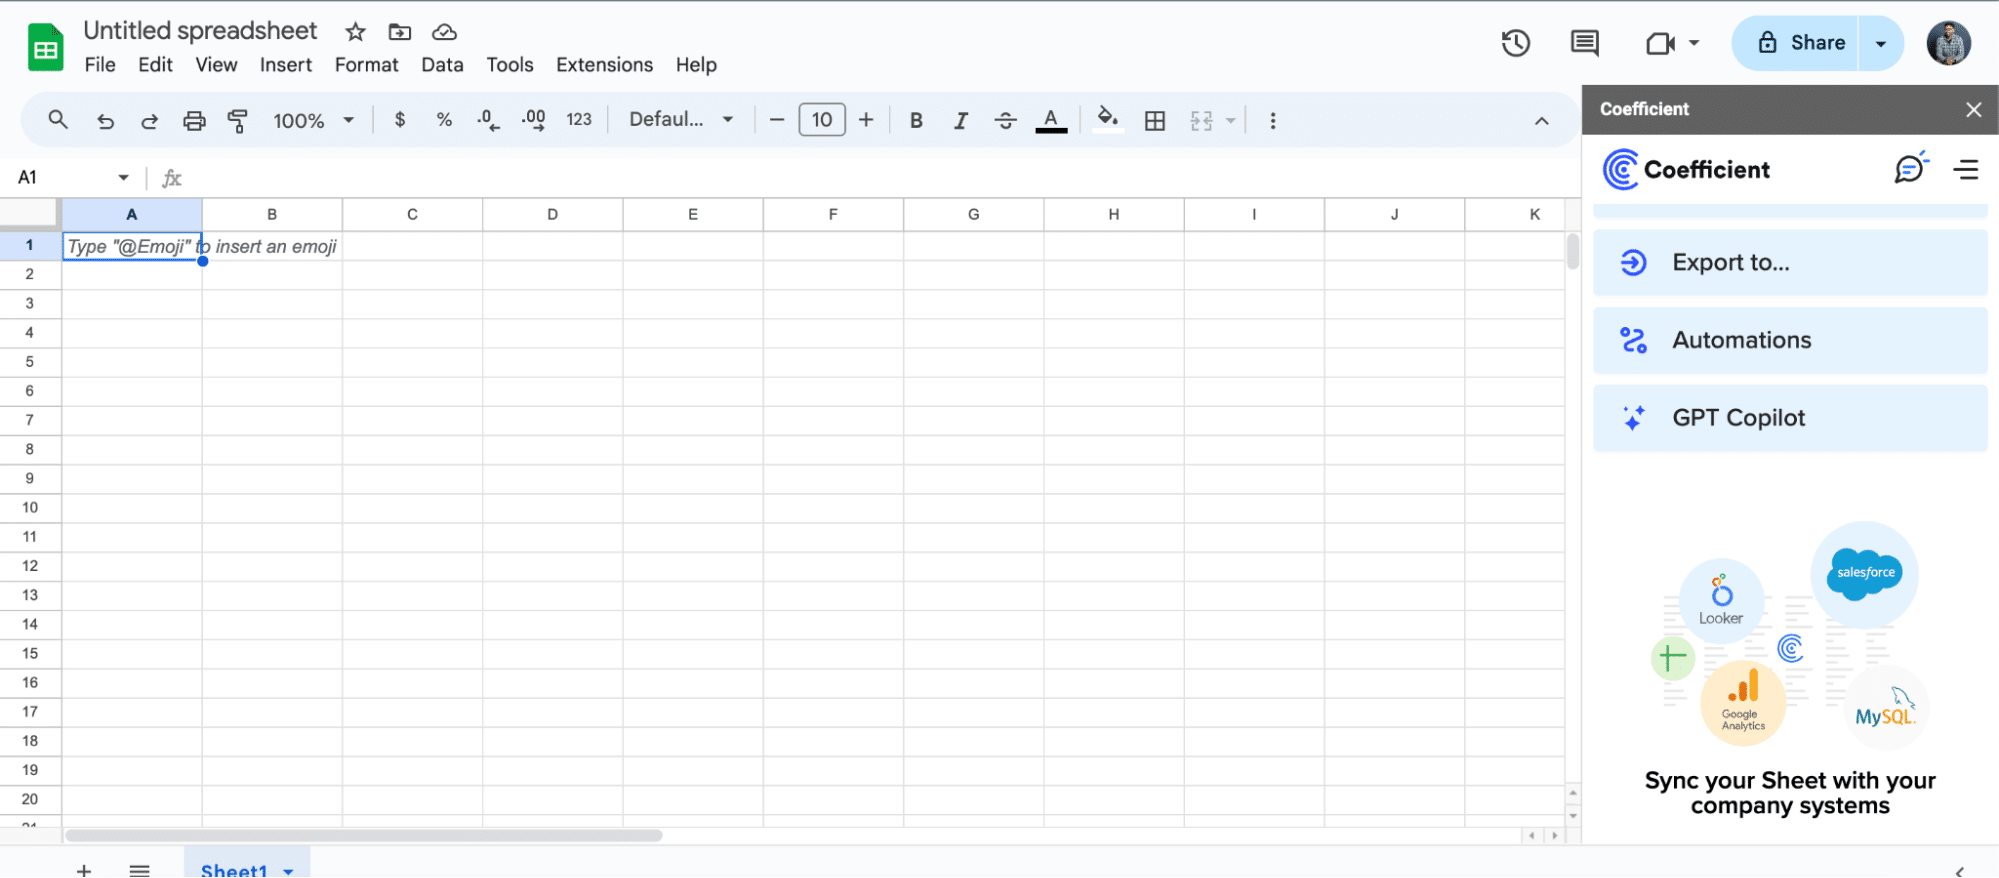Toggle bold formatting
The width and height of the screenshot is (1999, 878).
pos(916,121)
